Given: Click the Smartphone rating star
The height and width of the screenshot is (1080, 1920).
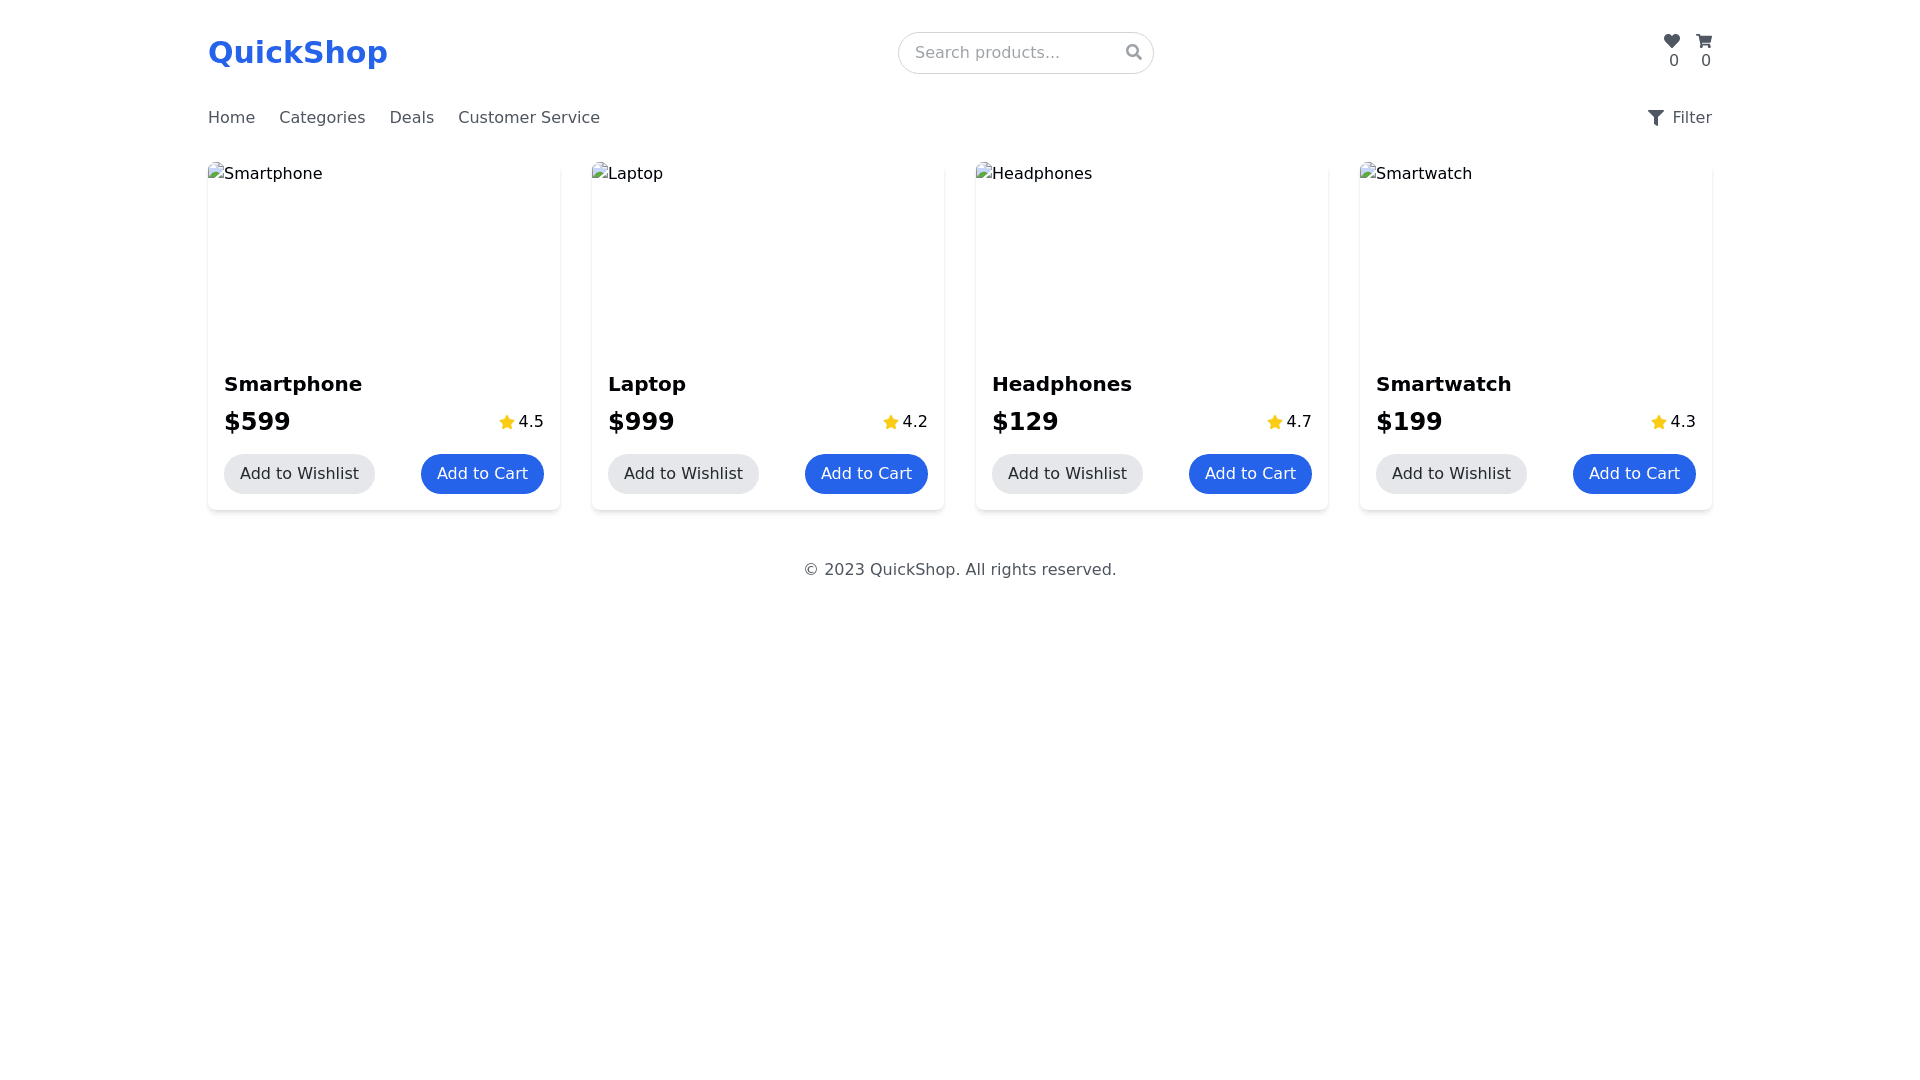Looking at the screenshot, I should [x=507, y=422].
